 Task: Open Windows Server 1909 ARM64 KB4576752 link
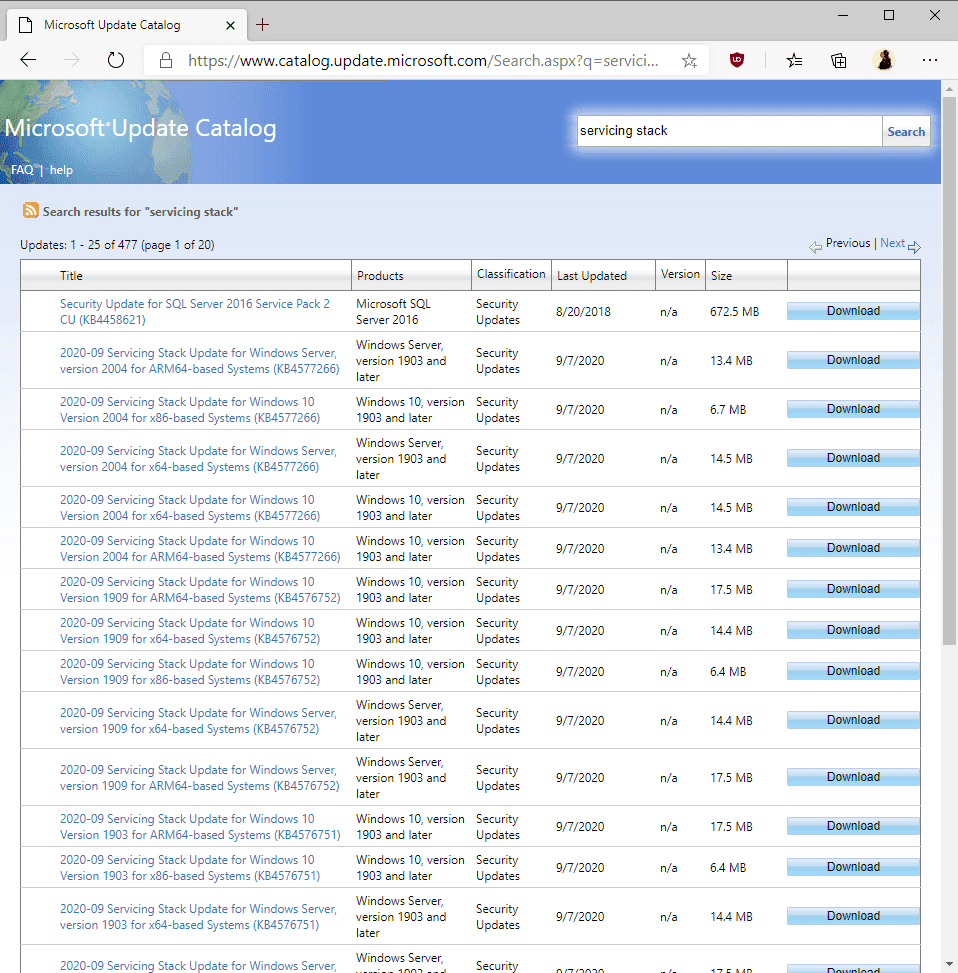pos(199,778)
